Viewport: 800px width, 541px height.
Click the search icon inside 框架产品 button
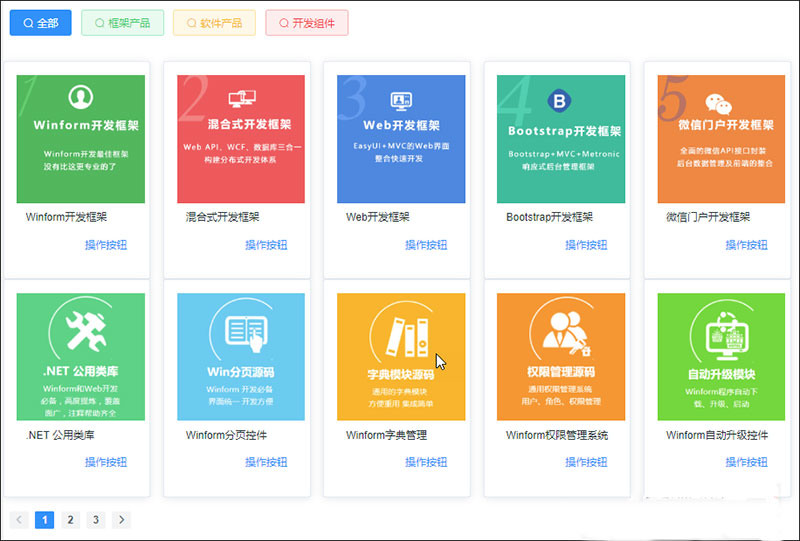click(99, 23)
